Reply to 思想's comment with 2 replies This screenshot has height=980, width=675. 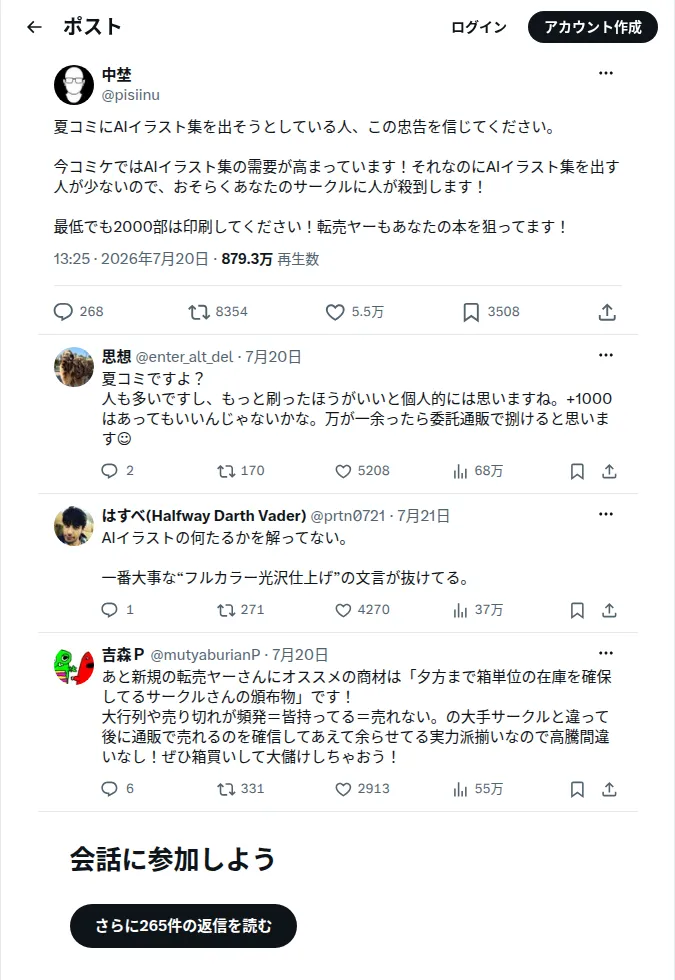coord(109,471)
